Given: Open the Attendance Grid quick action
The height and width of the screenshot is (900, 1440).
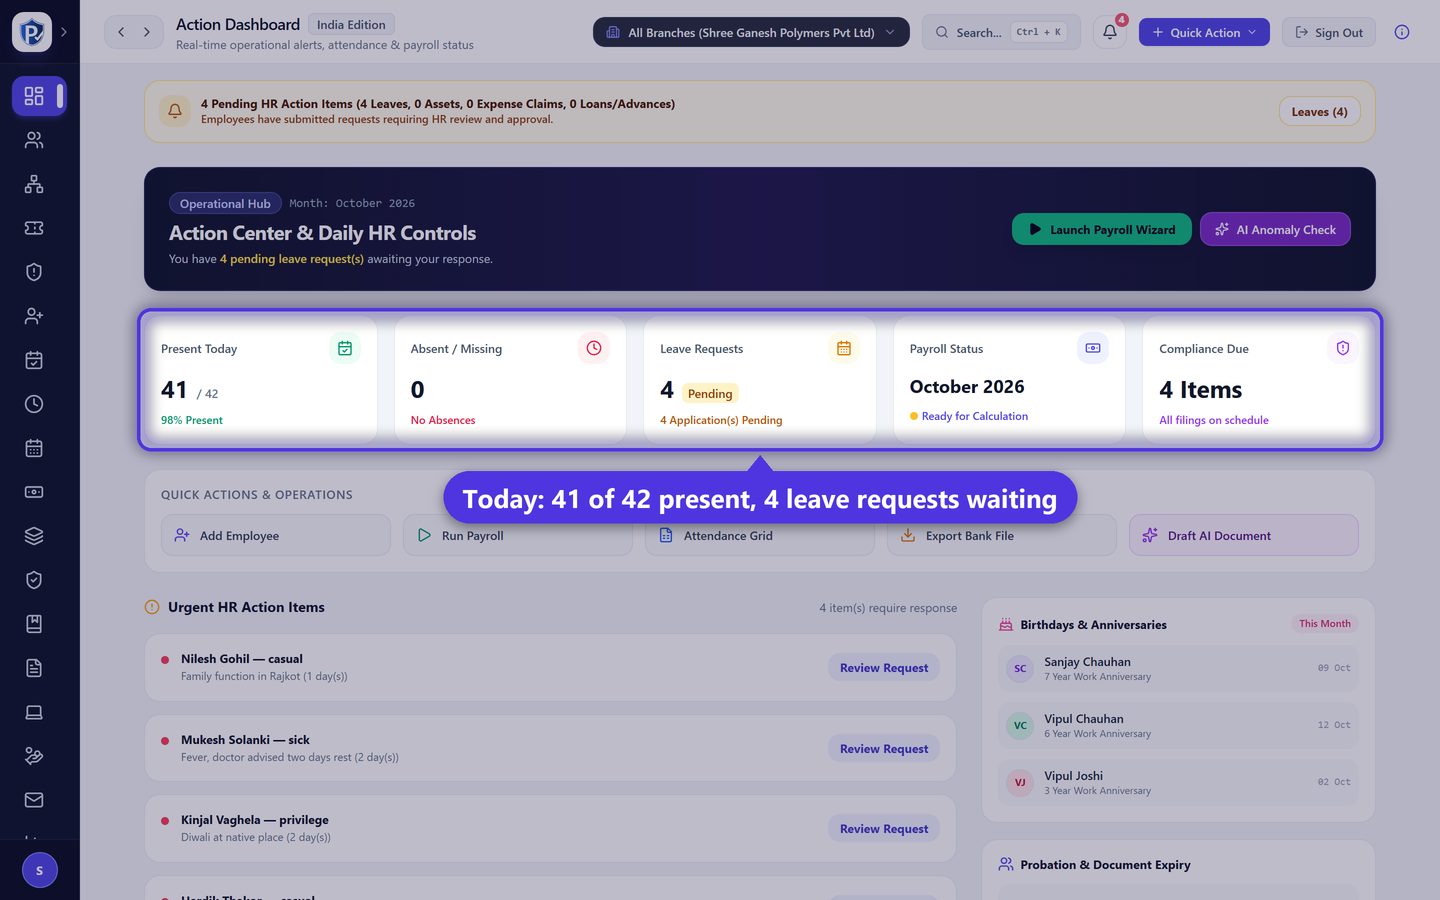Looking at the screenshot, I should pos(760,535).
